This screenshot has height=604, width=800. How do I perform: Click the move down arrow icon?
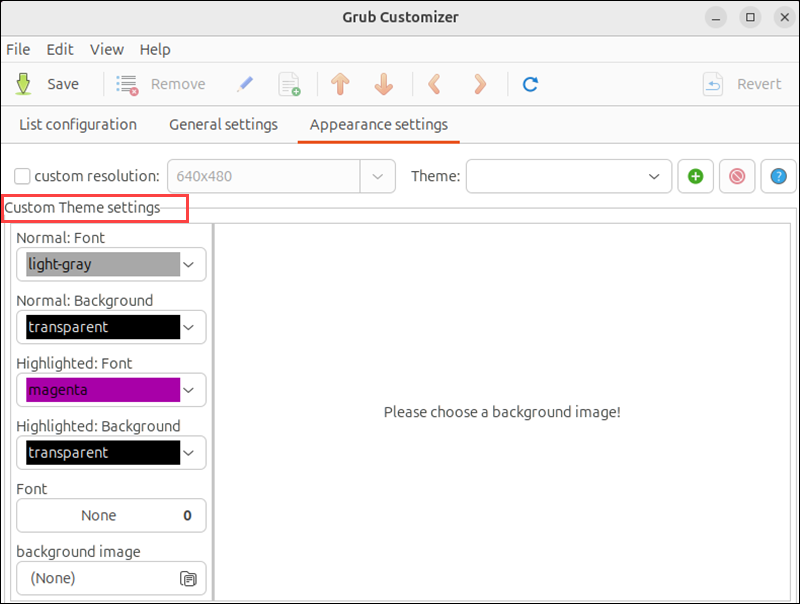click(384, 84)
